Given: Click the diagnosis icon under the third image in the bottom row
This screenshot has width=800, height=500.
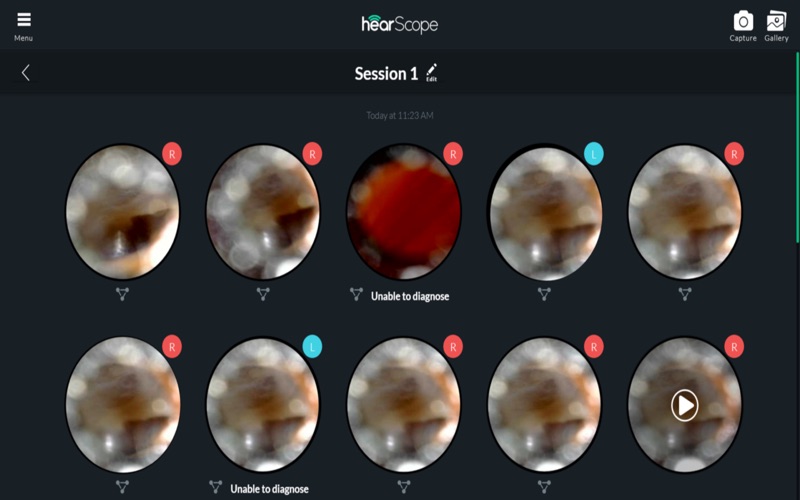Looking at the screenshot, I should (404, 487).
